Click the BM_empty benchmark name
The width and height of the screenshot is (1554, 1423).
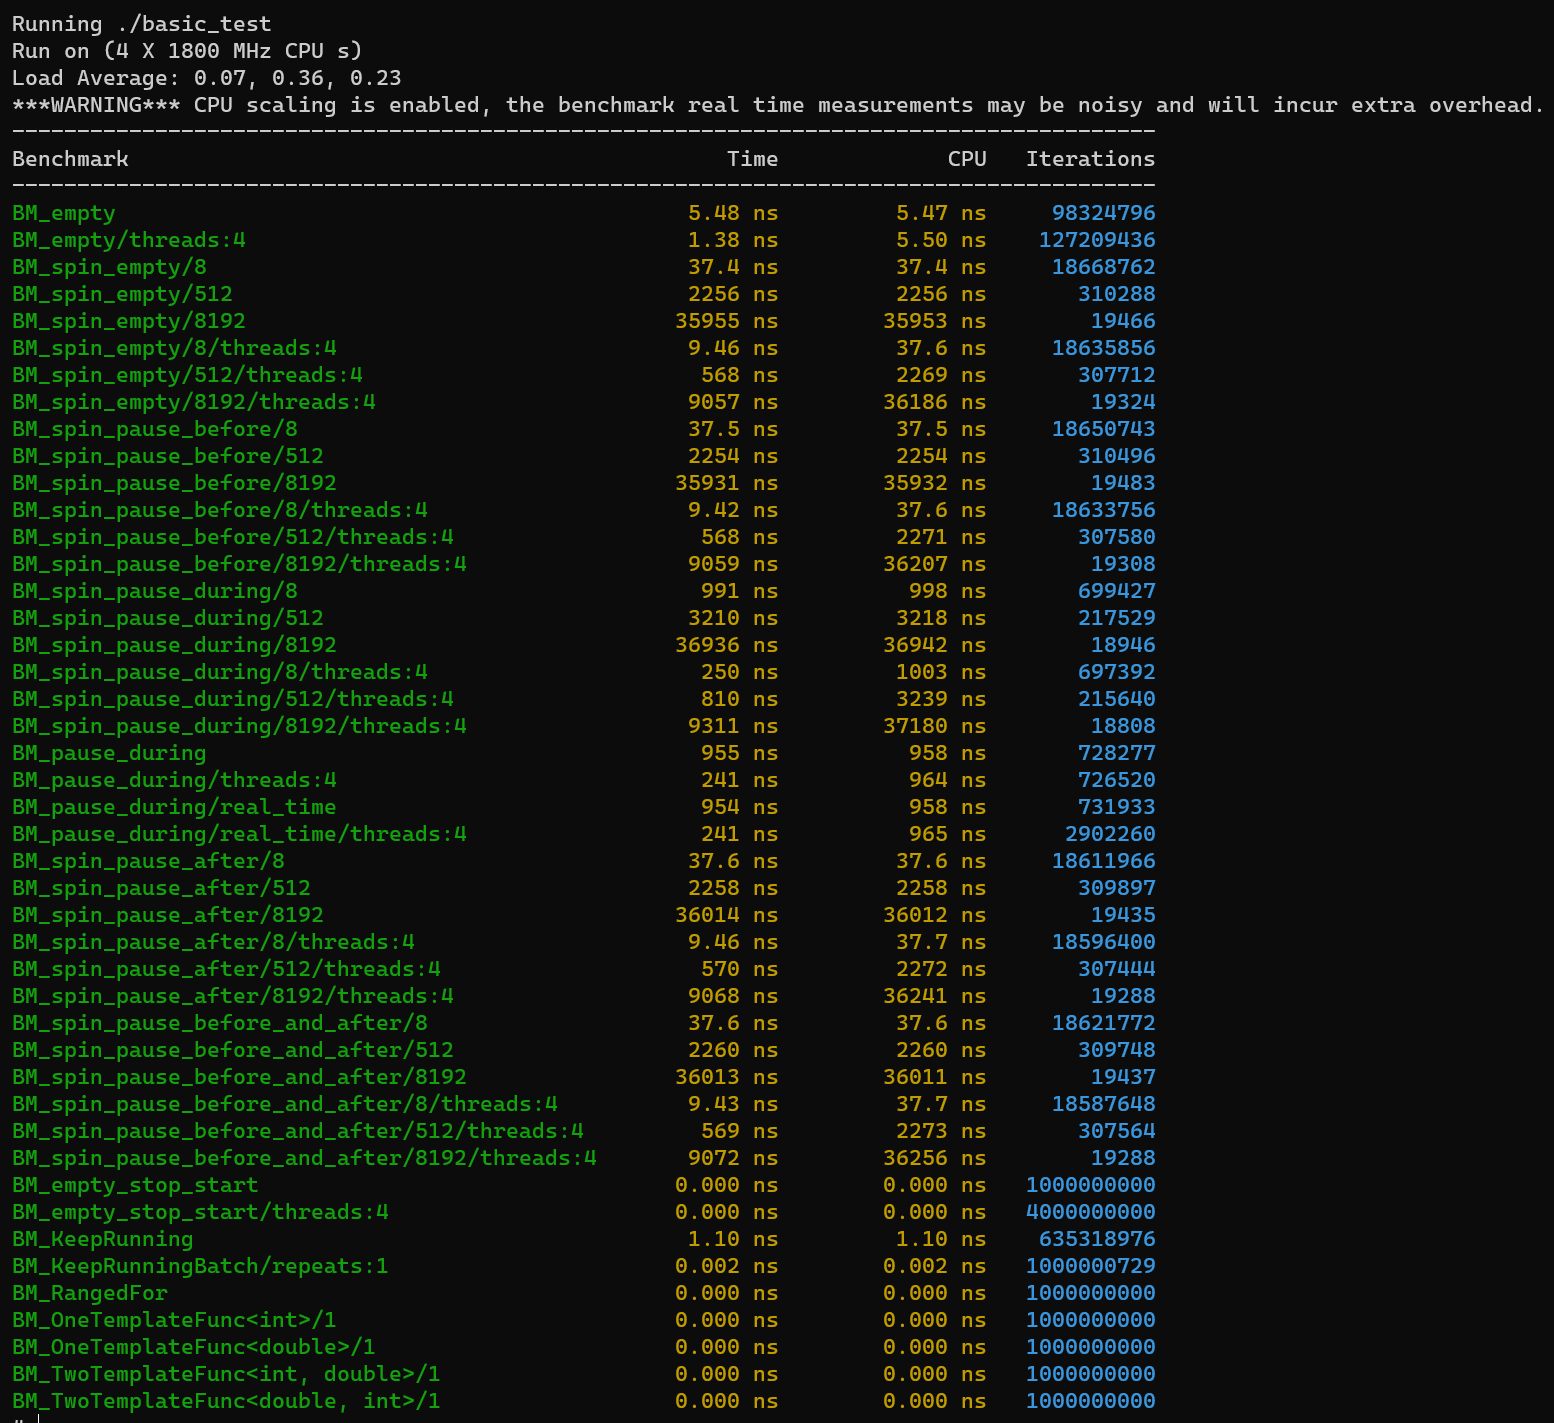click(64, 213)
